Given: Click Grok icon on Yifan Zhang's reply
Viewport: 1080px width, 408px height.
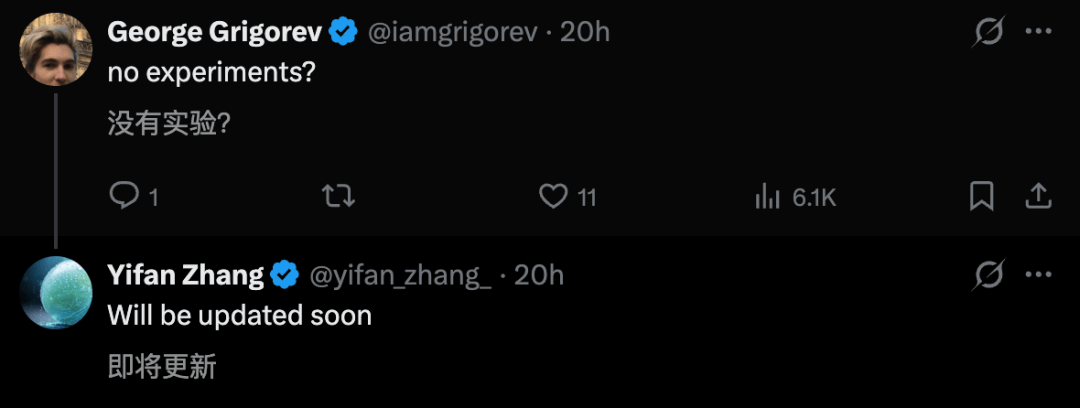Looking at the screenshot, I should click(989, 275).
